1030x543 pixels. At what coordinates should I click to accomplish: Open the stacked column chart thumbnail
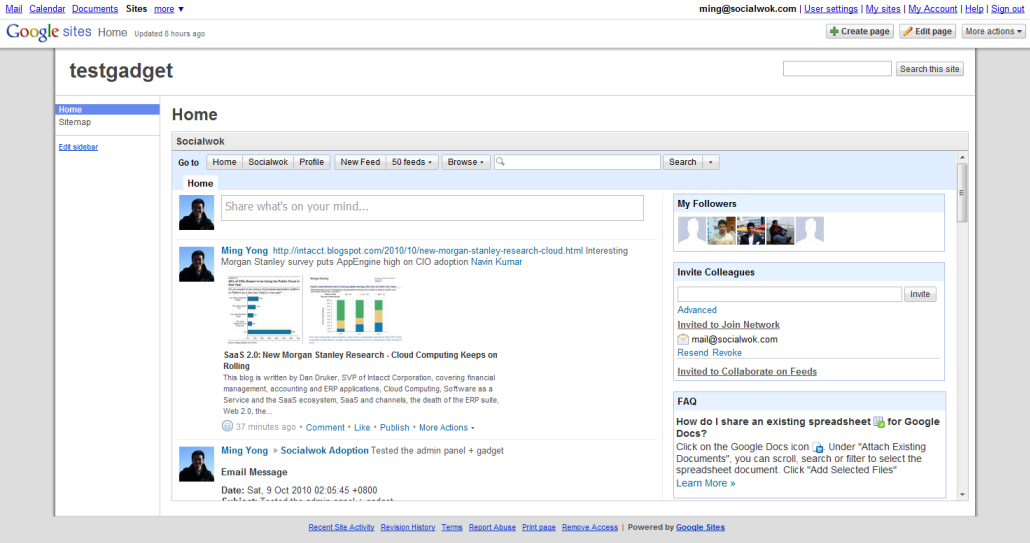[x=355, y=309]
